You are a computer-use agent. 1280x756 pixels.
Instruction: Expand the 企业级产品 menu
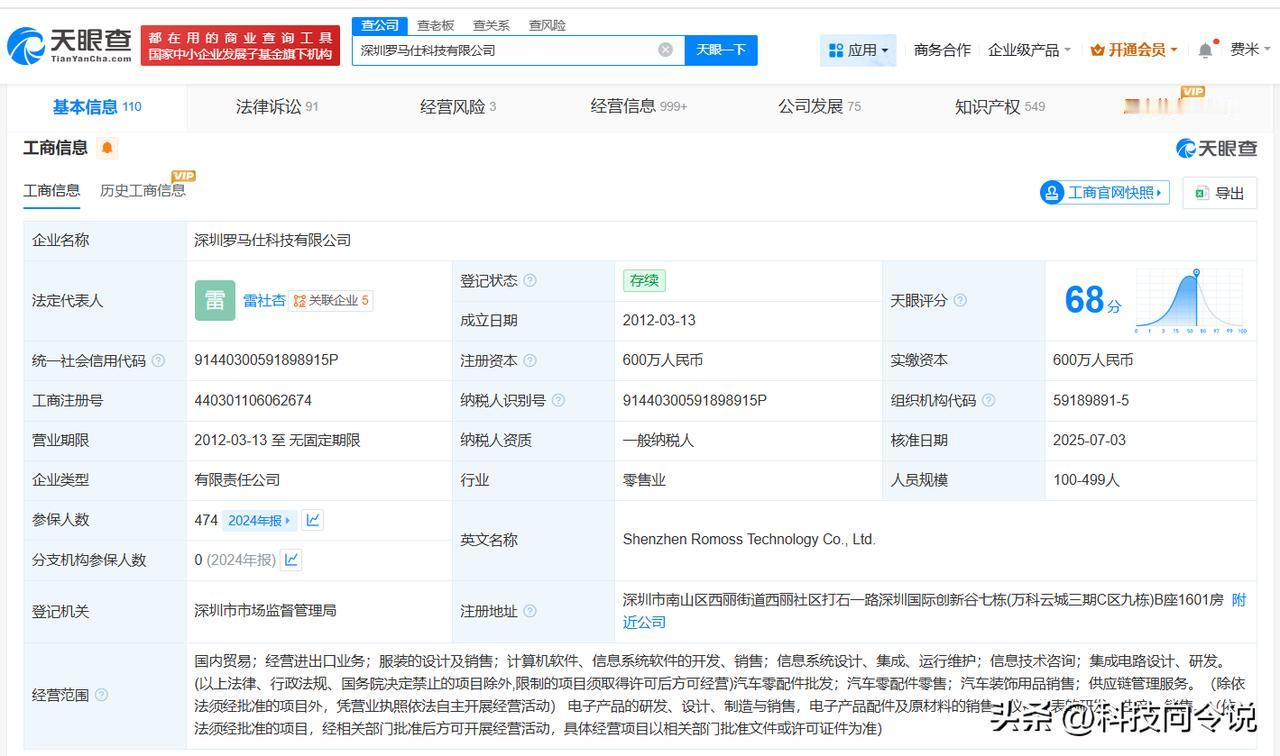click(x=1029, y=50)
